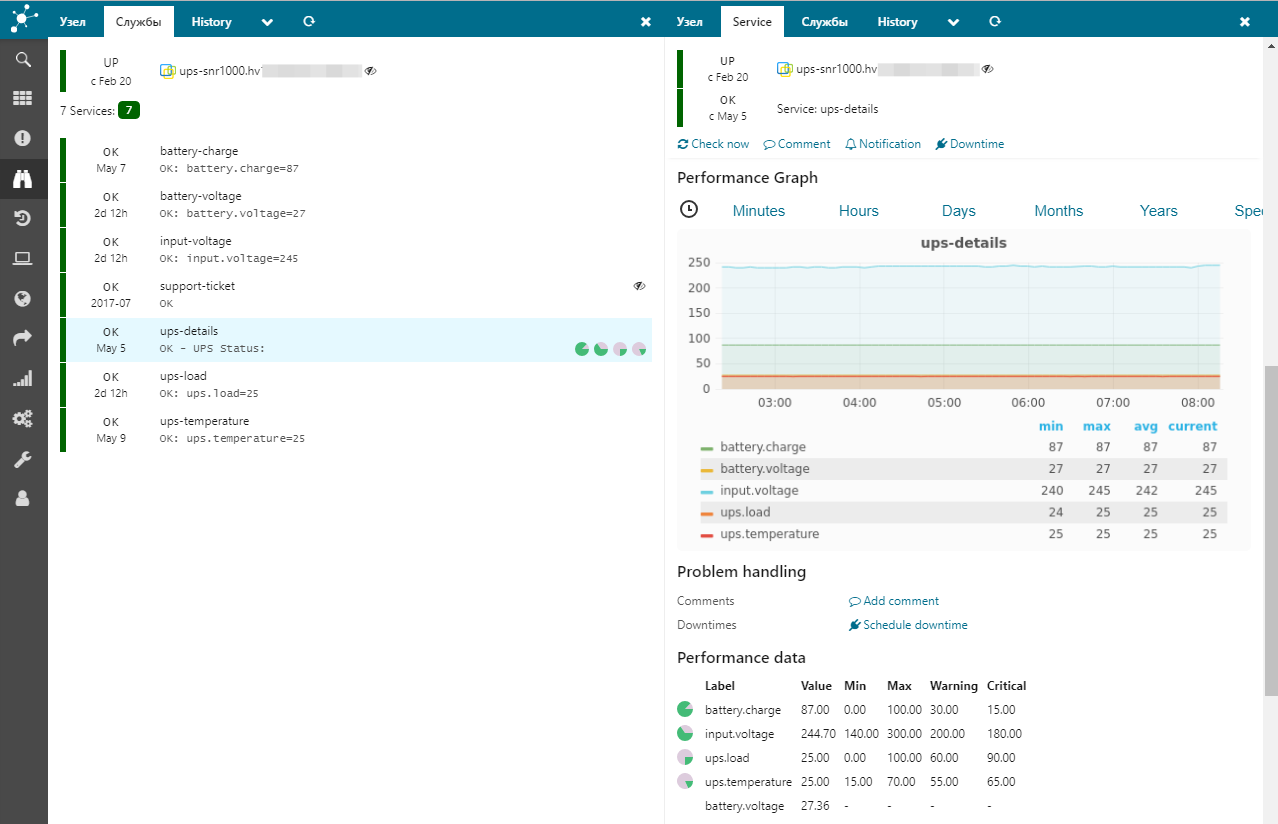Open the globe Maps icon in sidebar
The image size is (1278, 824).
point(22,299)
